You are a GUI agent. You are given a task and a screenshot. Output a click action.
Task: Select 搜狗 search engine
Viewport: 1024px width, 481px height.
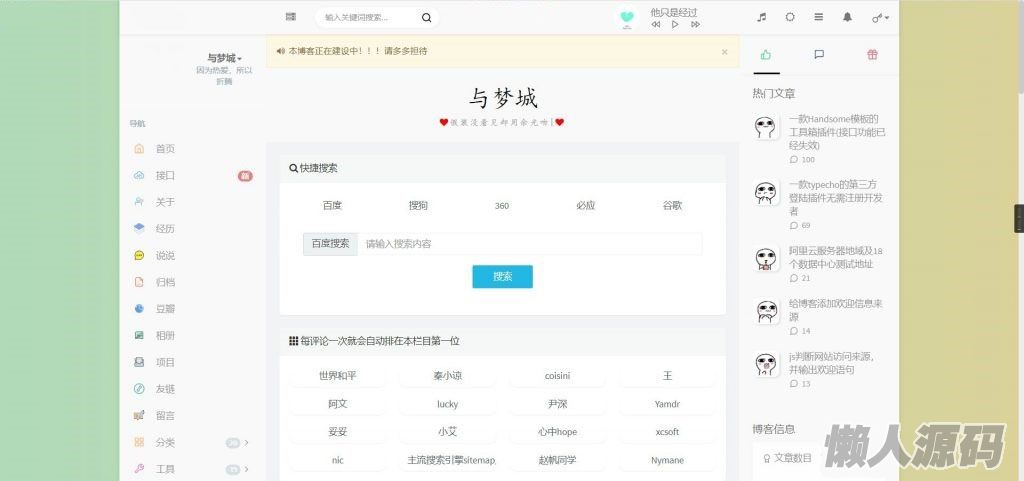pos(418,206)
